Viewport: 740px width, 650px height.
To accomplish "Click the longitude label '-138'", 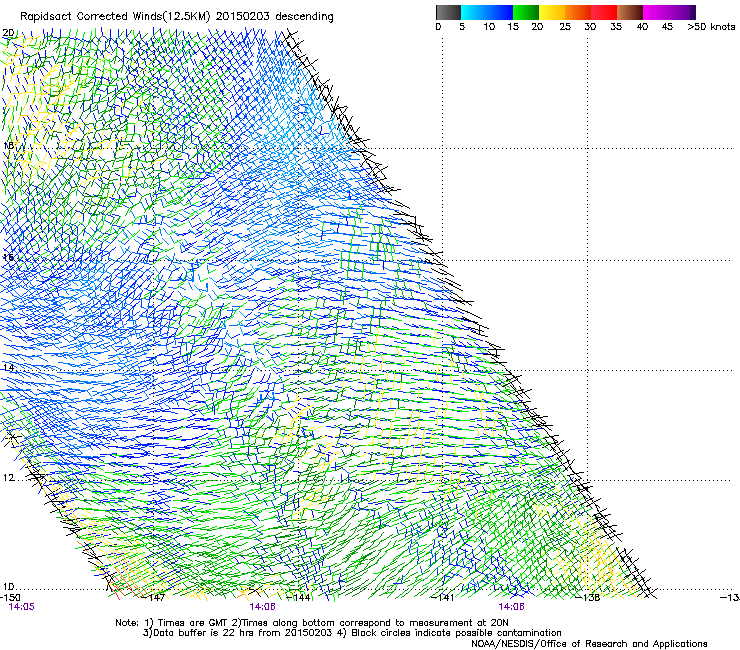I will click(589, 598).
